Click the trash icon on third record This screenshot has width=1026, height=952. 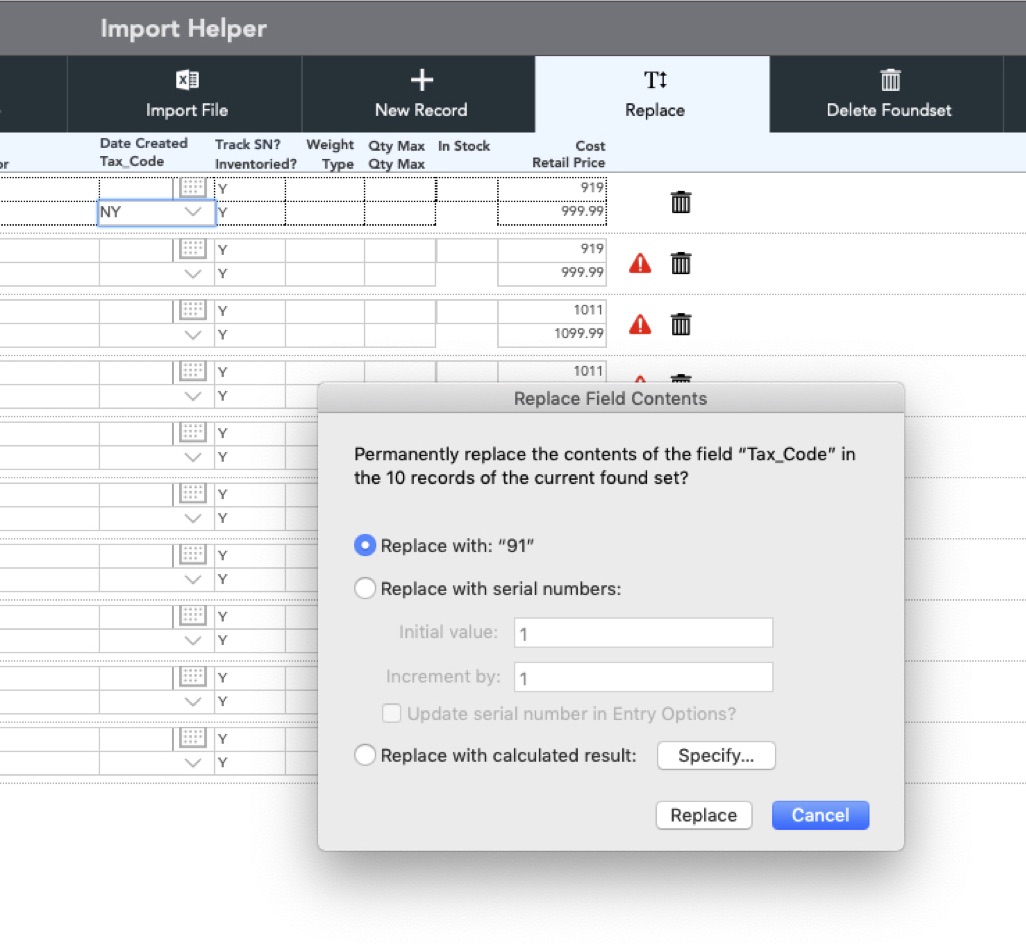click(681, 325)
